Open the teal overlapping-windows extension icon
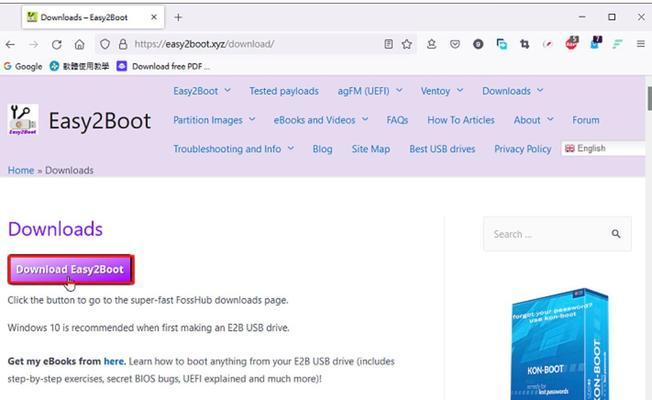 point(501,44)
